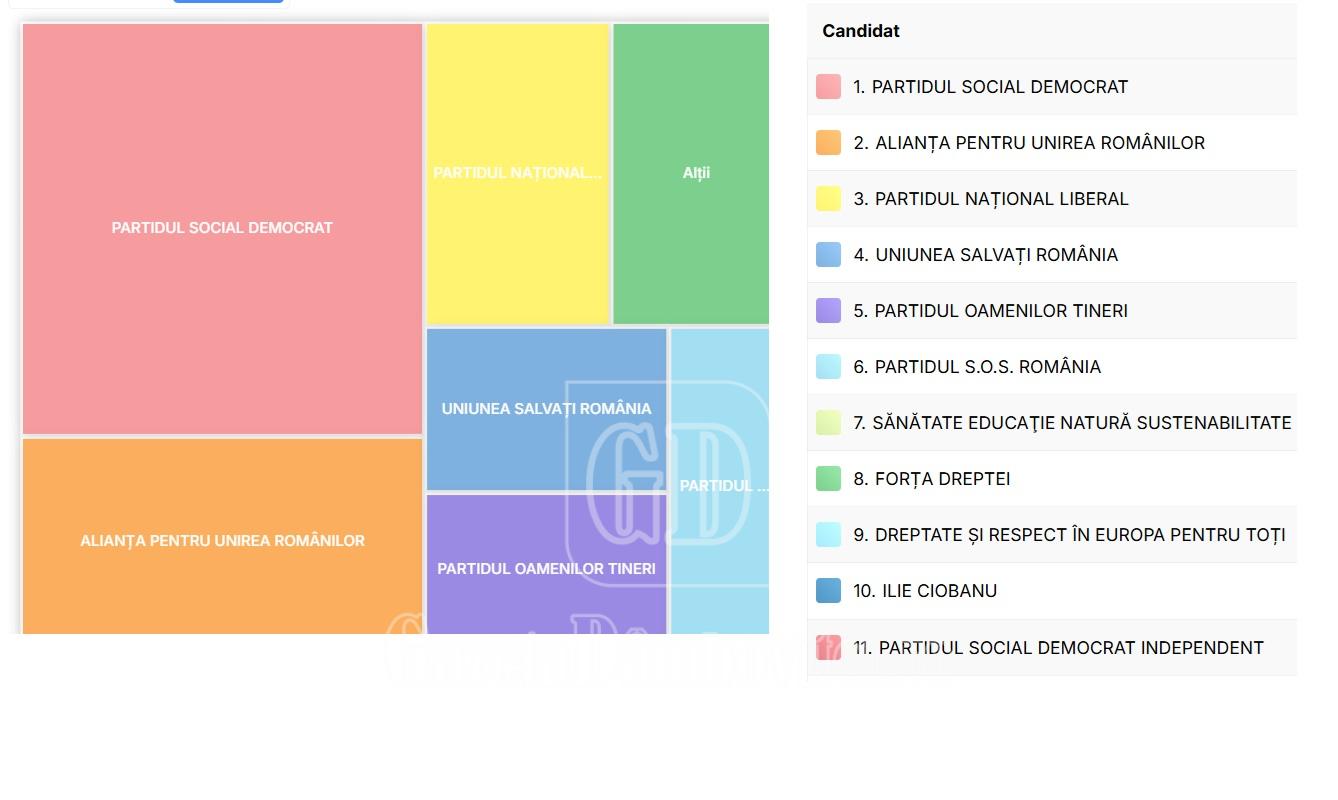The height and width of the screenshot is (800, 1338).
Task: Click the orange swatch for Alianța pentru Unirea Românilor
Action: (x=828, y=143)
